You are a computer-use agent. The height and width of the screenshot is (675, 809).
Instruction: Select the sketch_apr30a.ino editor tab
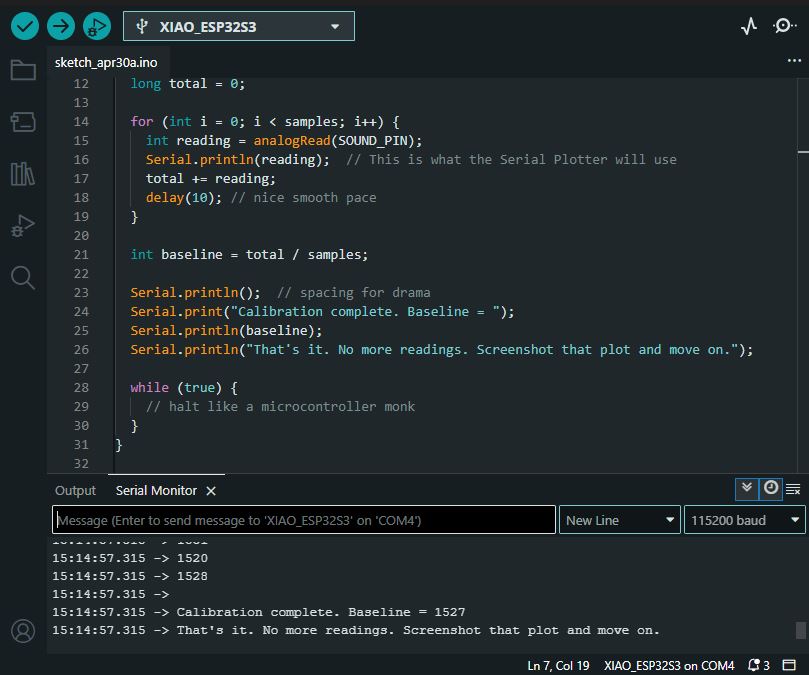point(106,62)
